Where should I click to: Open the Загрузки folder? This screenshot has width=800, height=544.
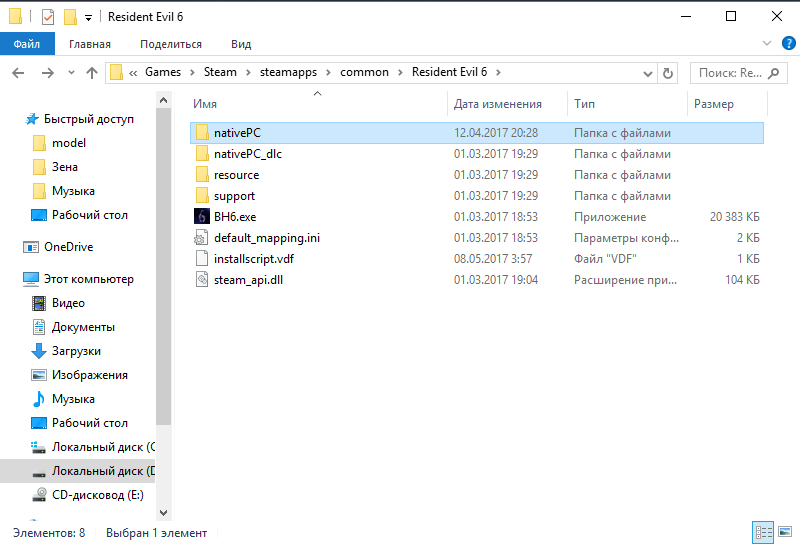(x=67, y=351)
